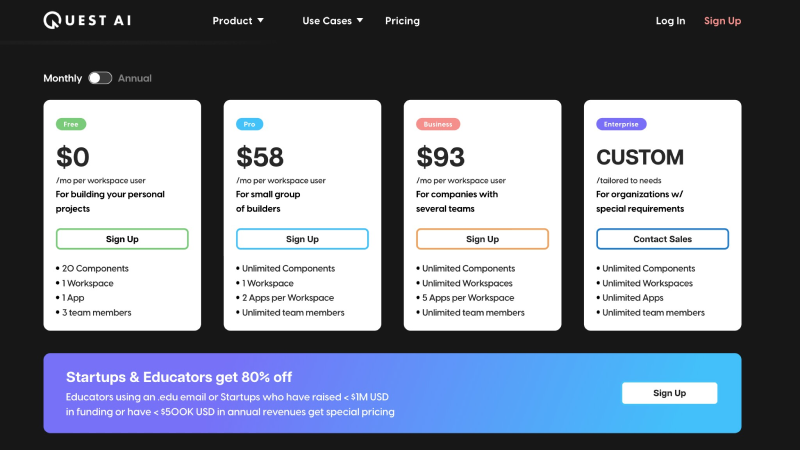The image size is (800, 450).
Task: Go to the Pricing page
Action: (402, 20)
